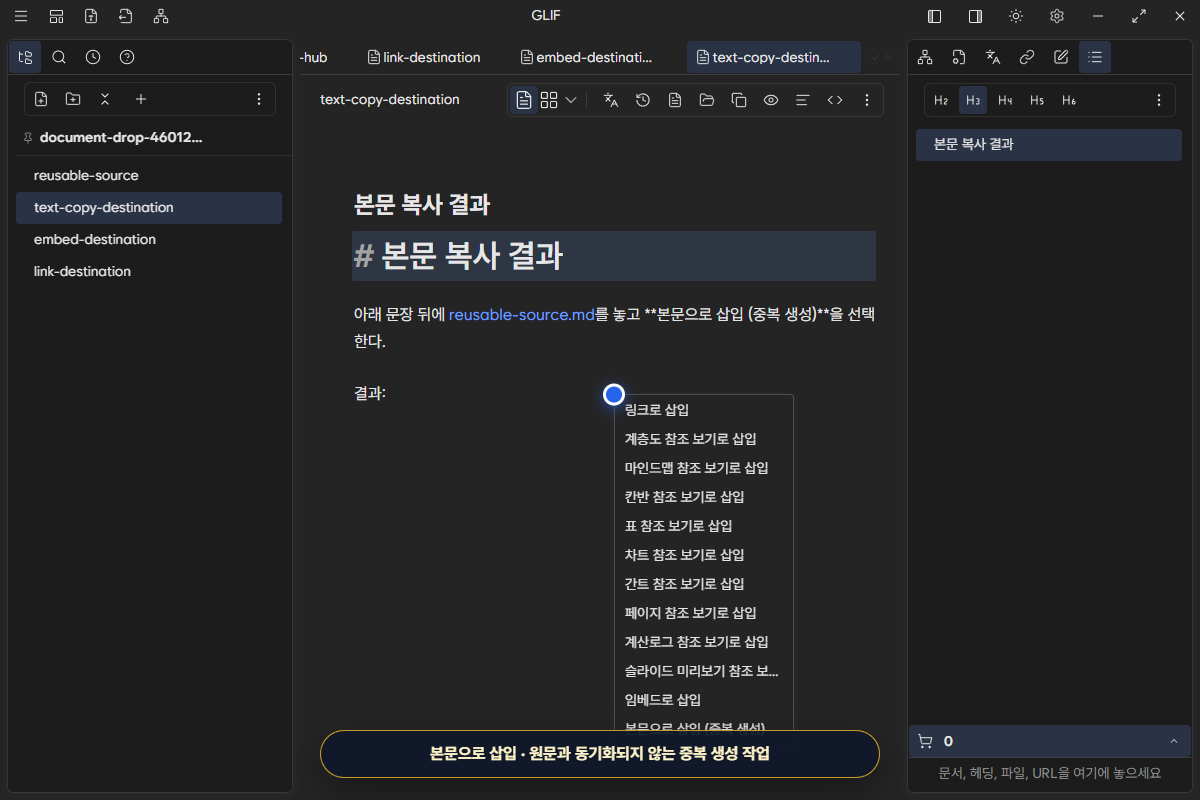Click the plus add icon in sidebar
This screenshot has width=1200, height=800.
coord(141,99)
